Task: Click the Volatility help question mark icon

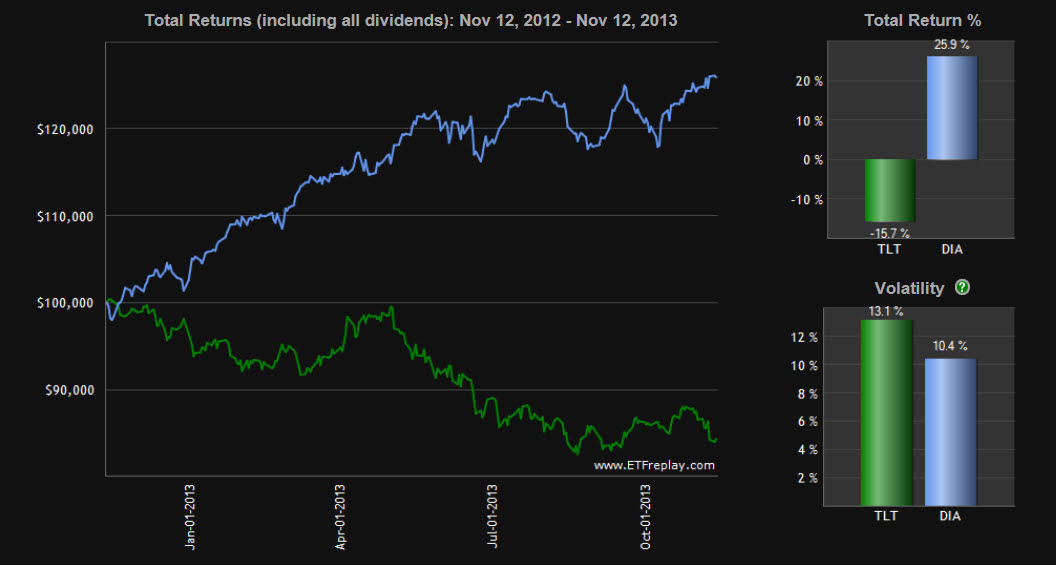Action: [x=962, y=288]
